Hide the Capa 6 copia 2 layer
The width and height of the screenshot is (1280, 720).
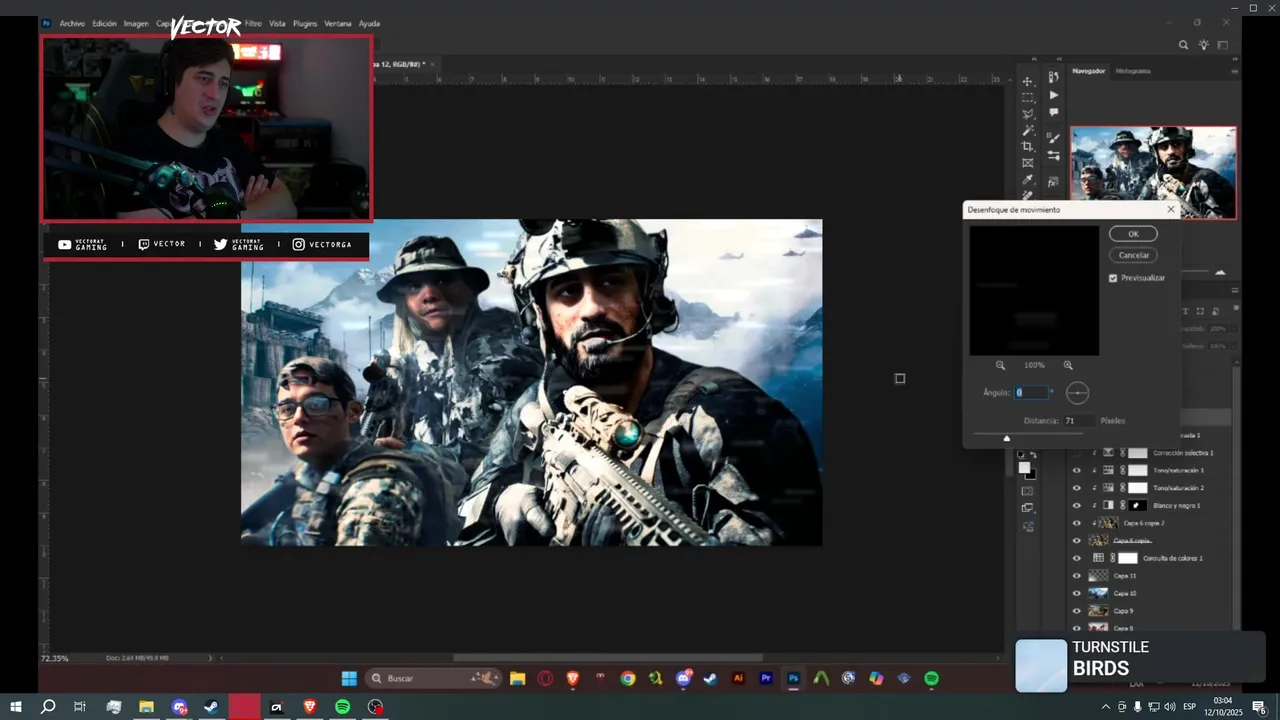1077,523
